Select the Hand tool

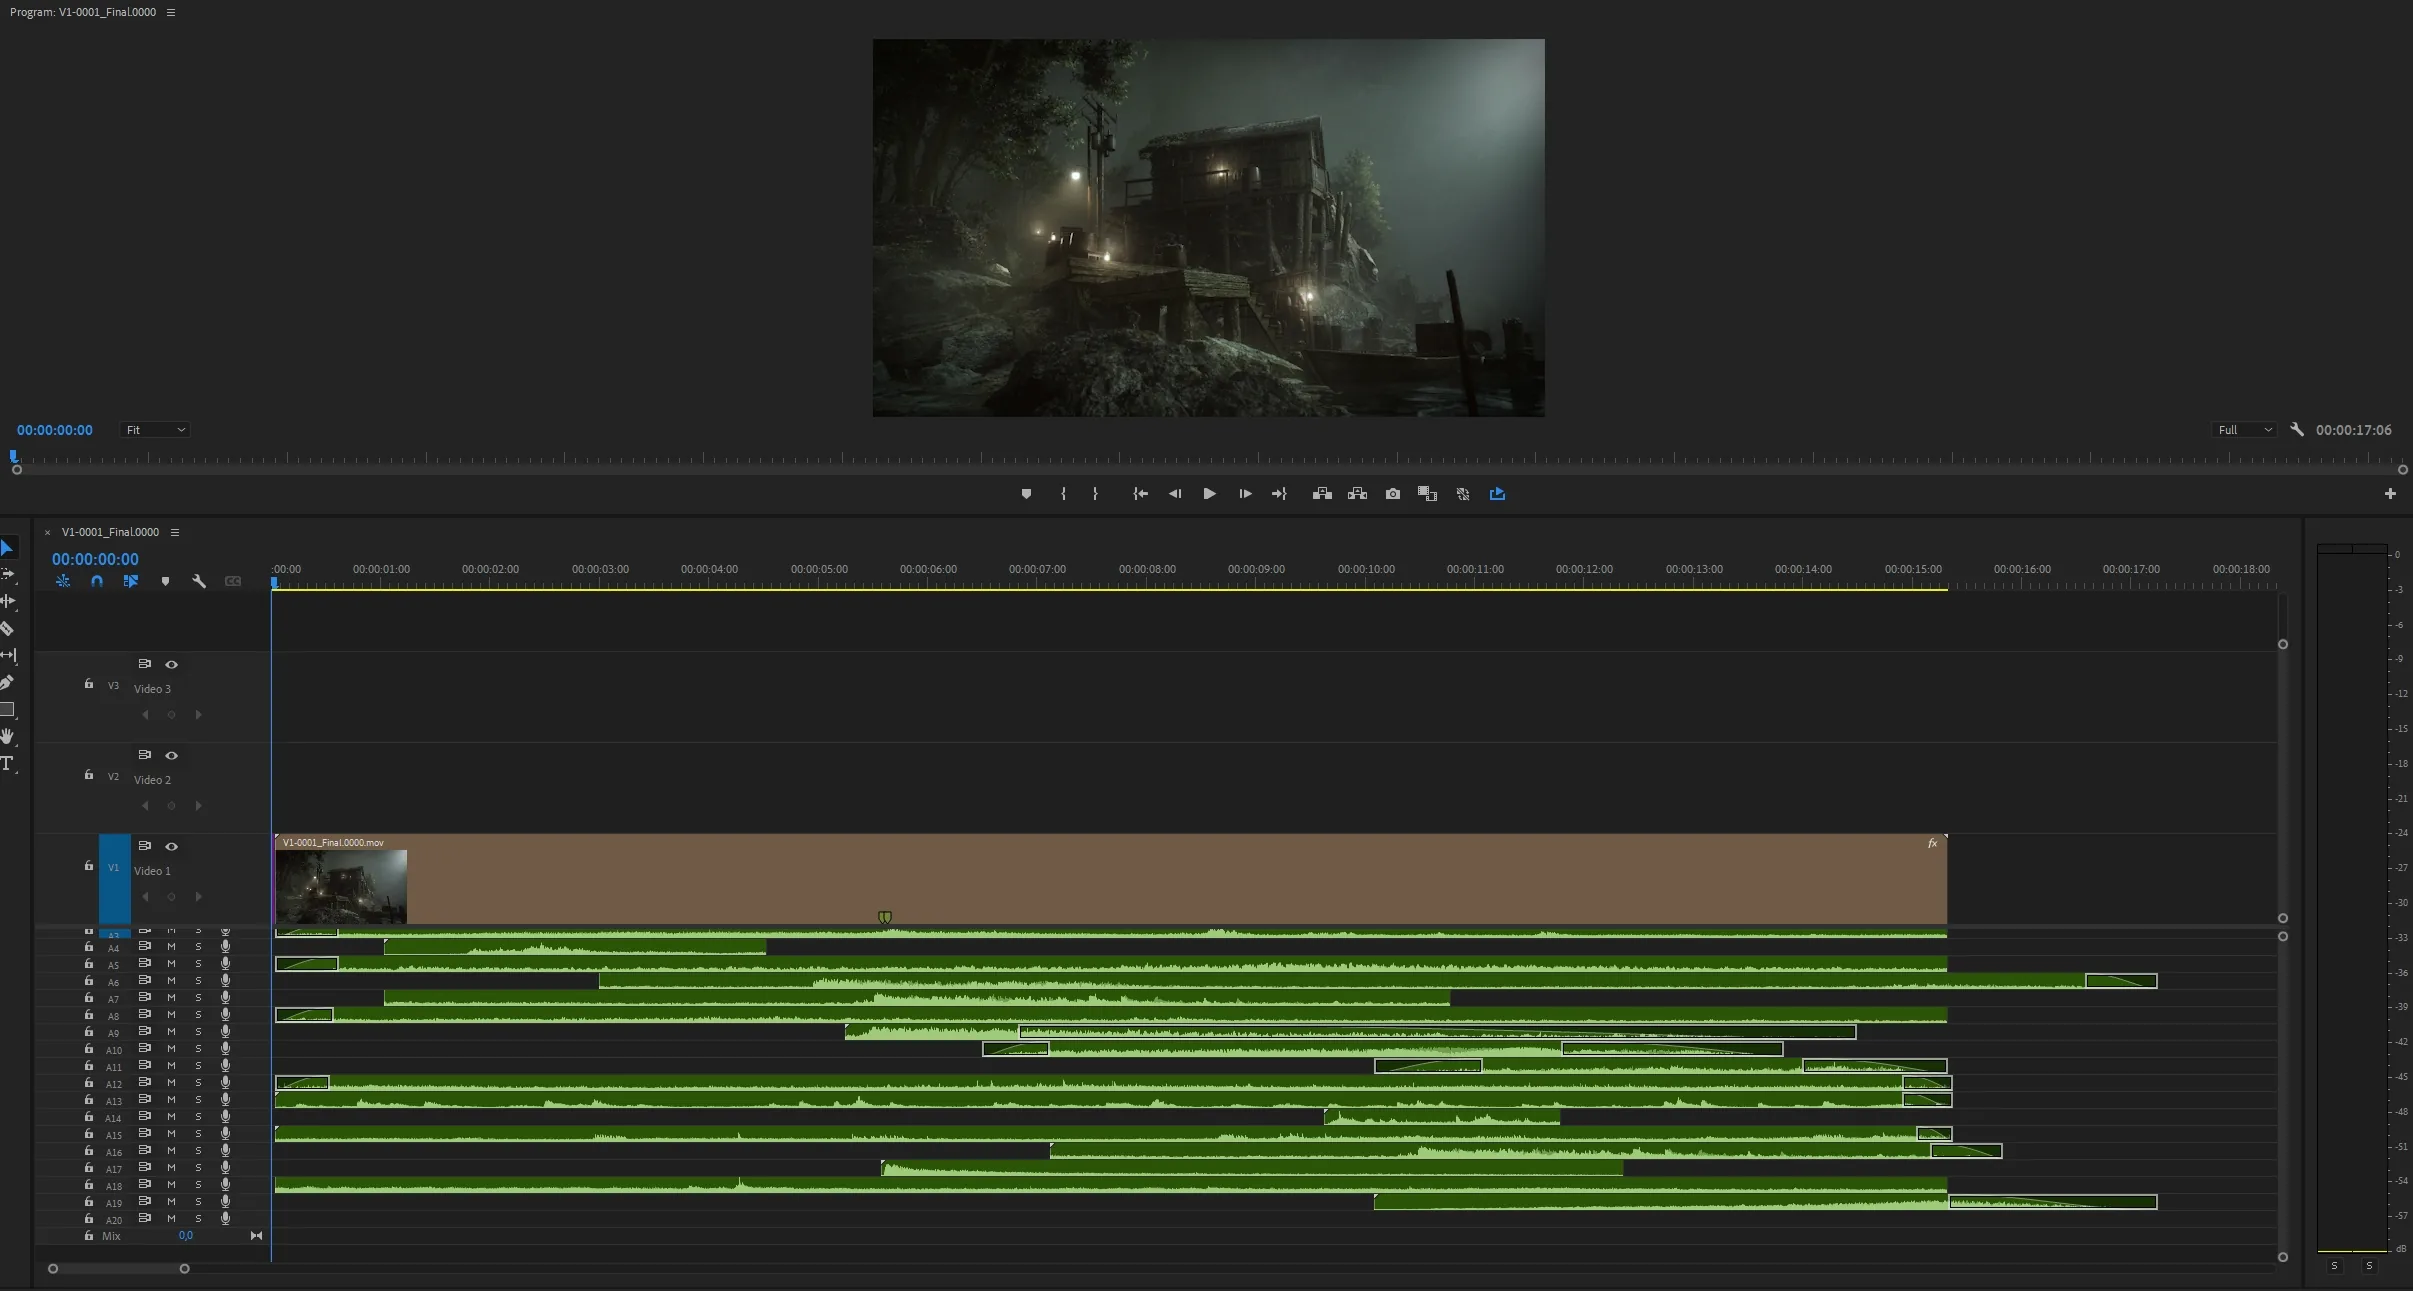tap(7, 736)
